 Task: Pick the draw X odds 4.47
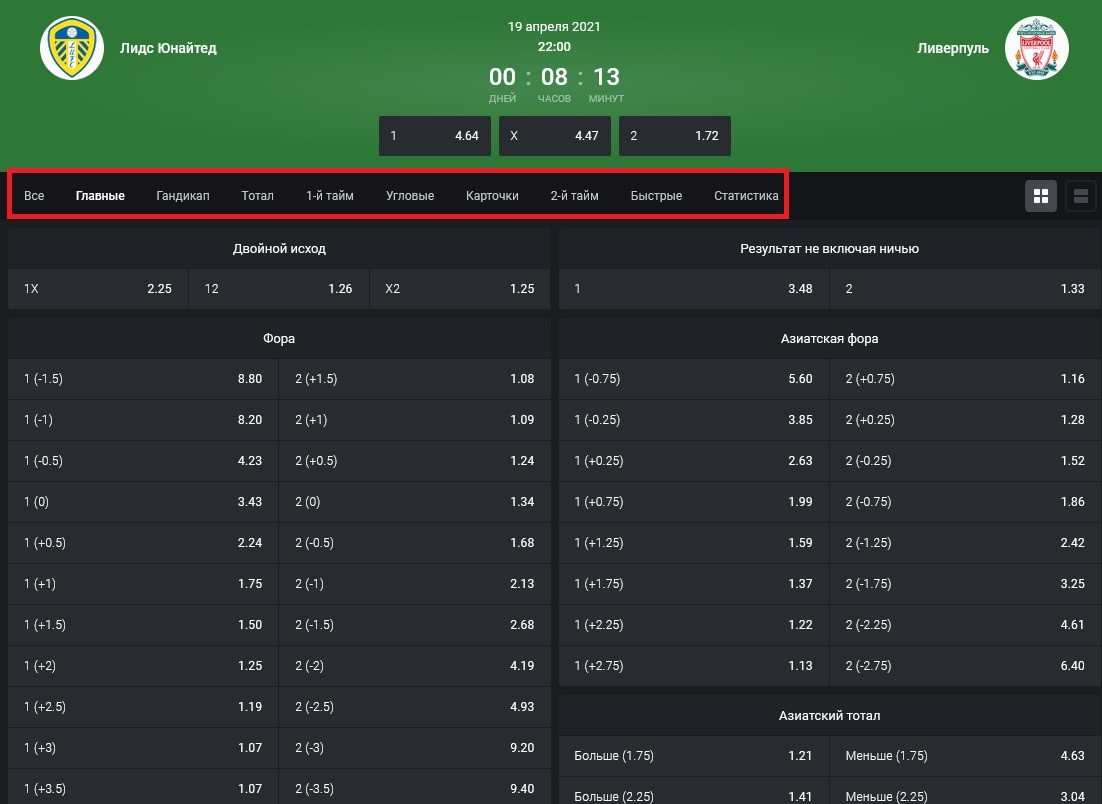coord(554,136)
